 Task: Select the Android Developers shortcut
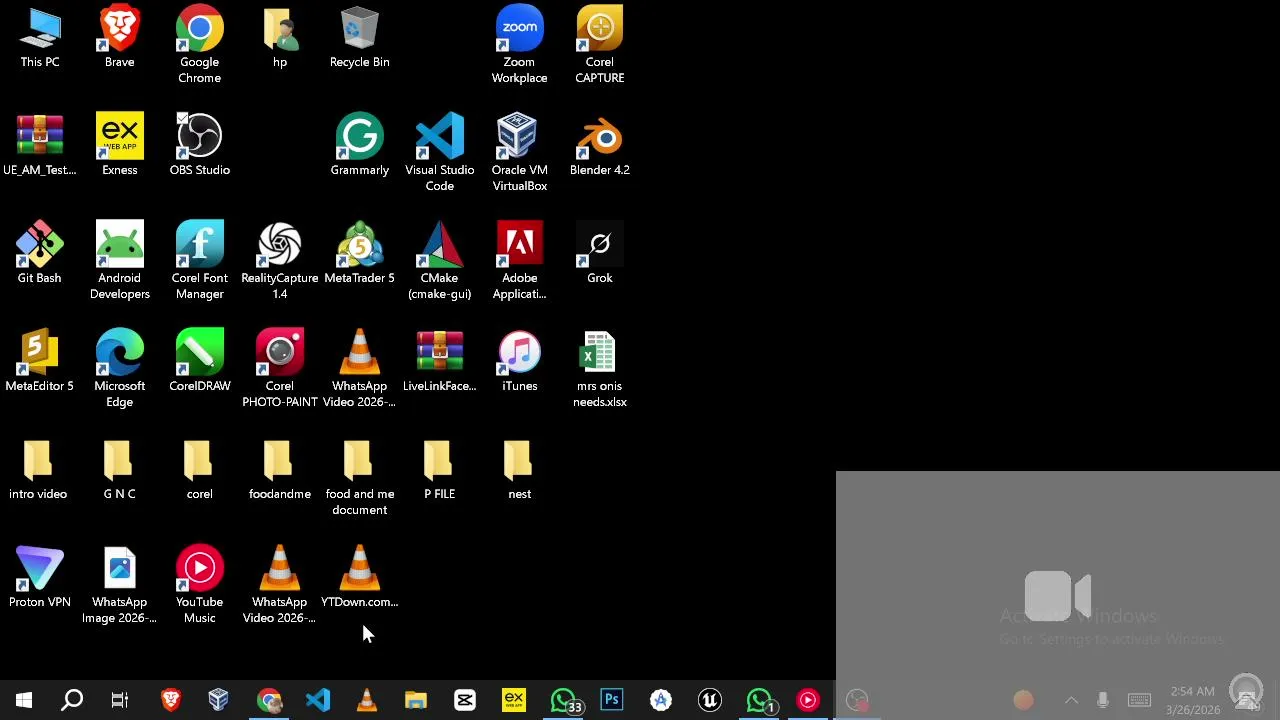pos(120,261)
